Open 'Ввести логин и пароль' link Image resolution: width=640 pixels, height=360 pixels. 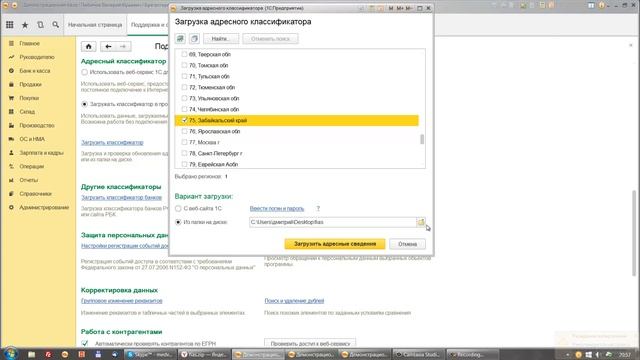click(x=277, y=209)
